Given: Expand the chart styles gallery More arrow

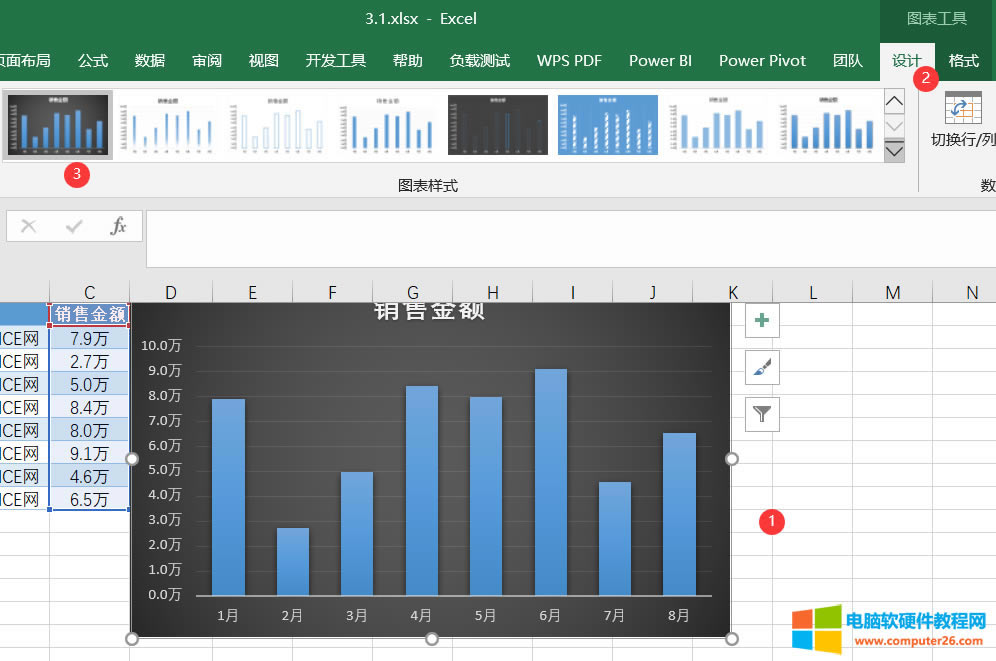Looking at the screenshot, I should (893, 150).
